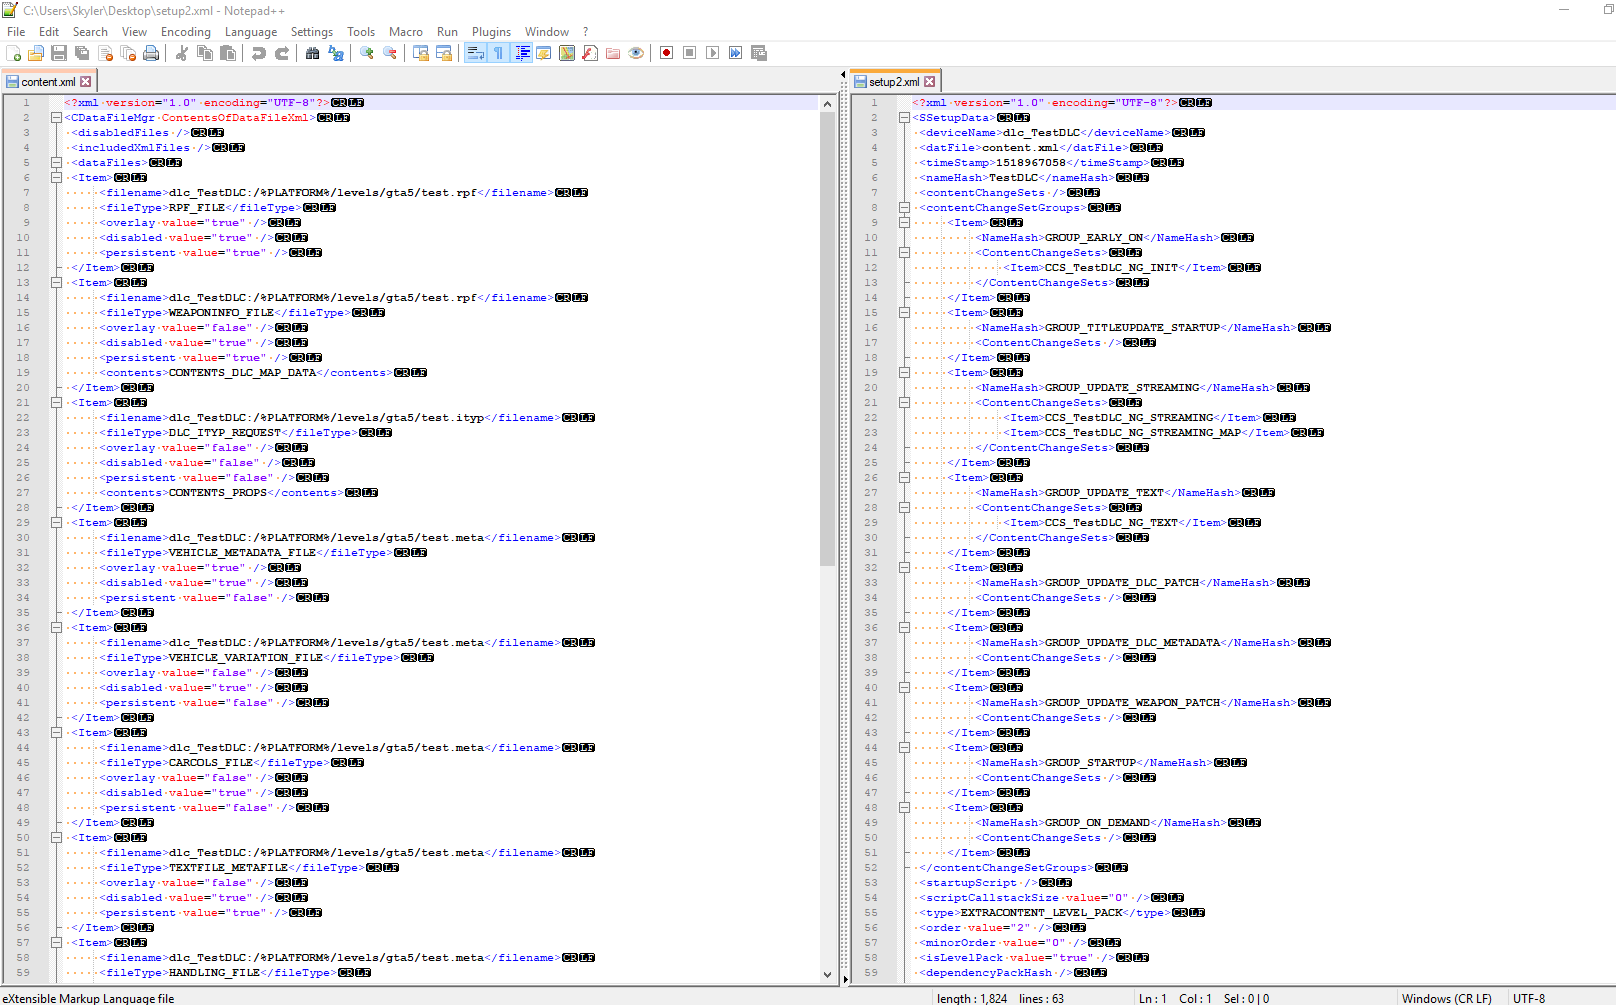Viewport: 1616px width, 1005px height.
Task: Click the Undo arrow icon
Action: click(x=259, y=53)
